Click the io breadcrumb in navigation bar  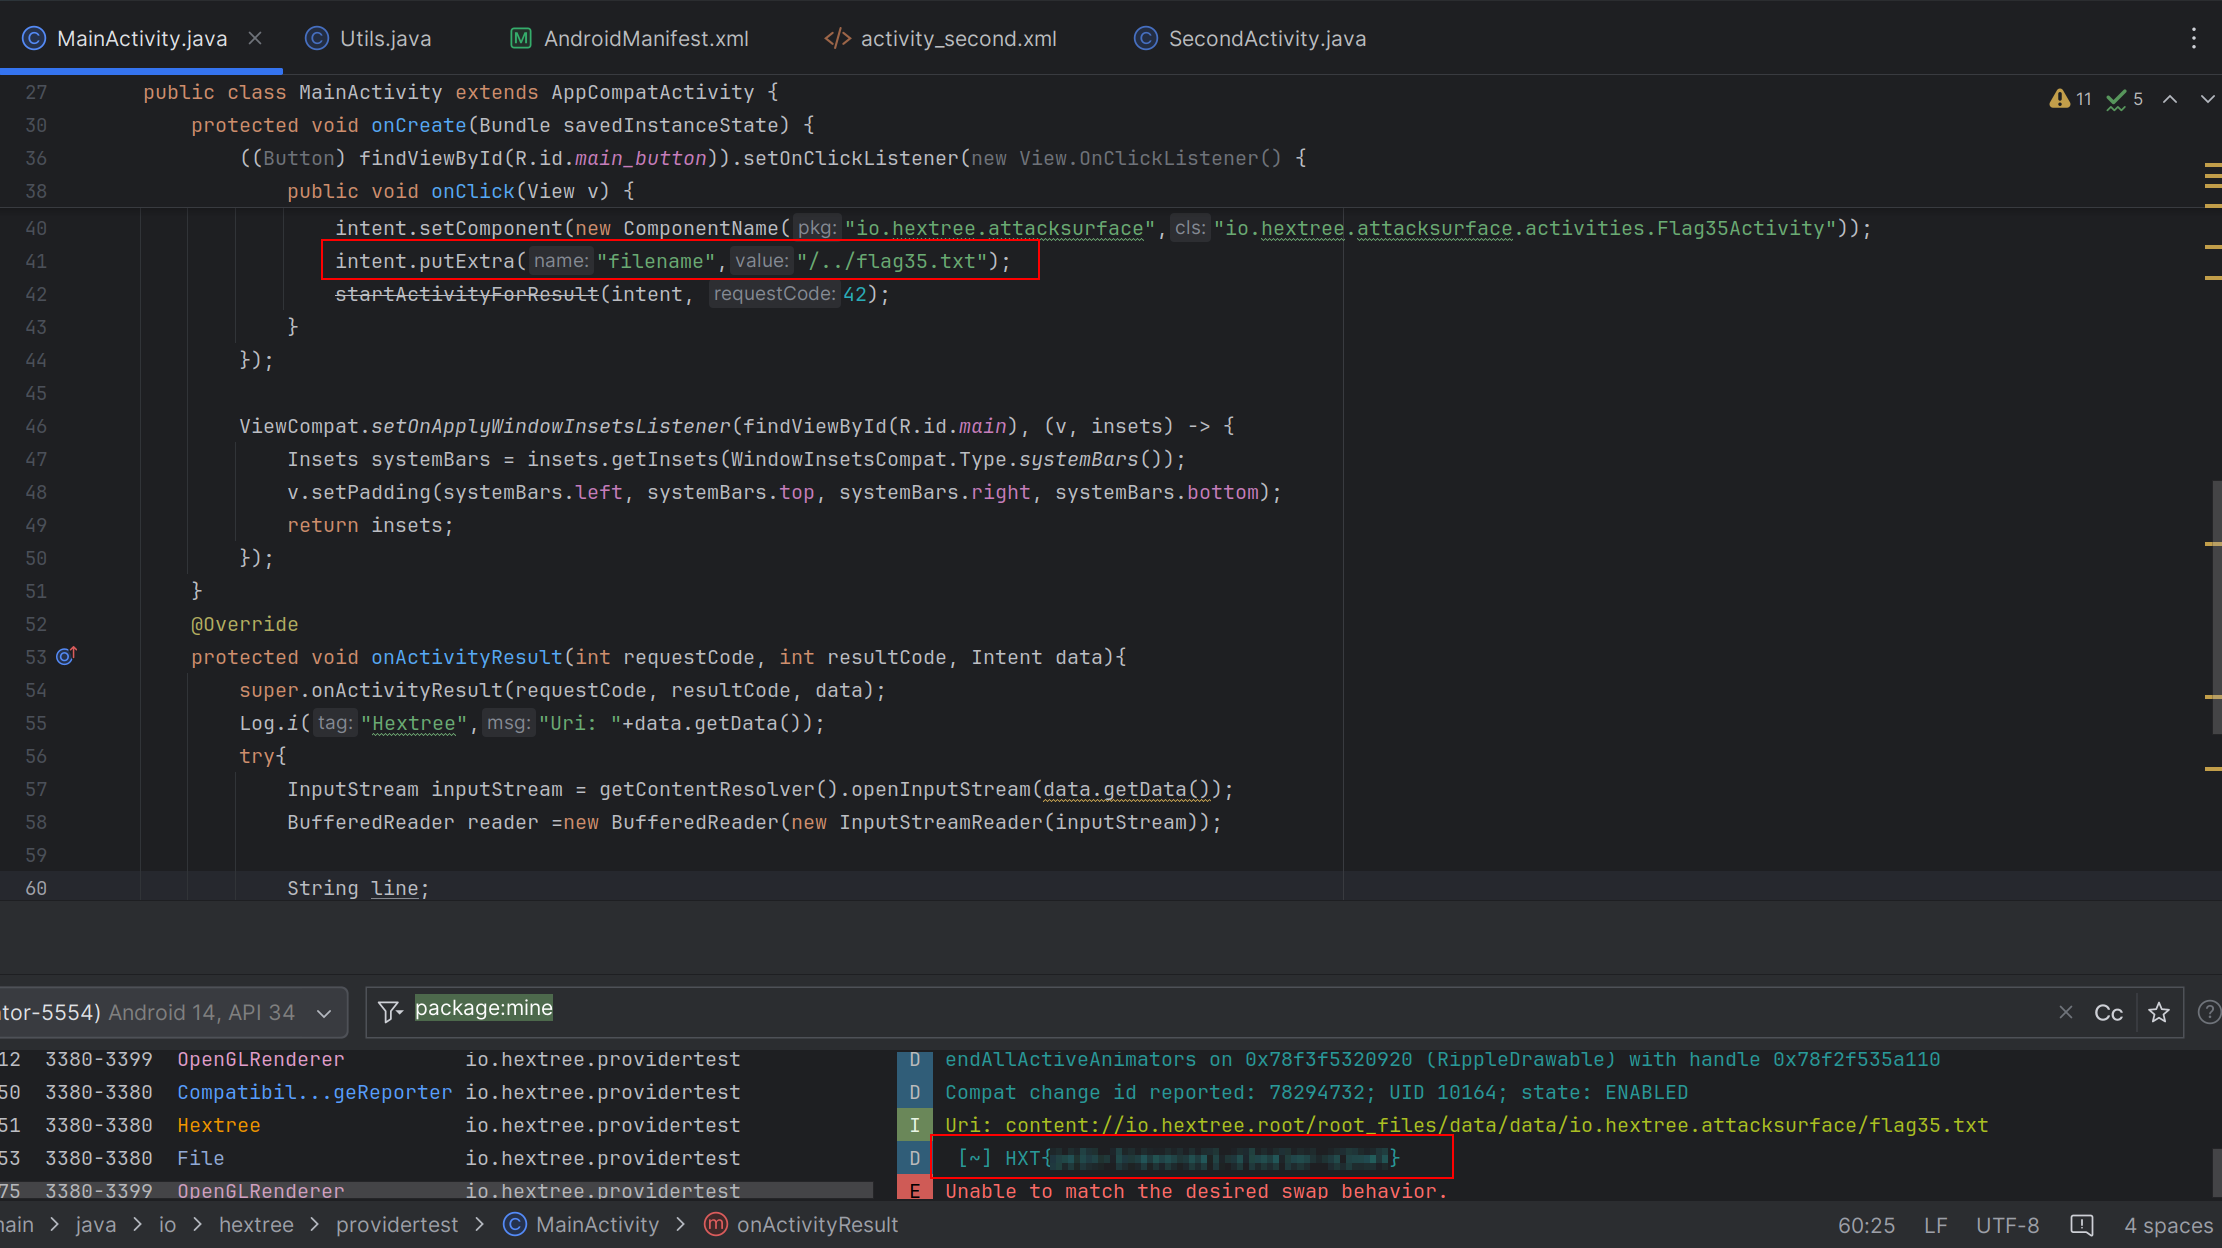(167, 1224)
